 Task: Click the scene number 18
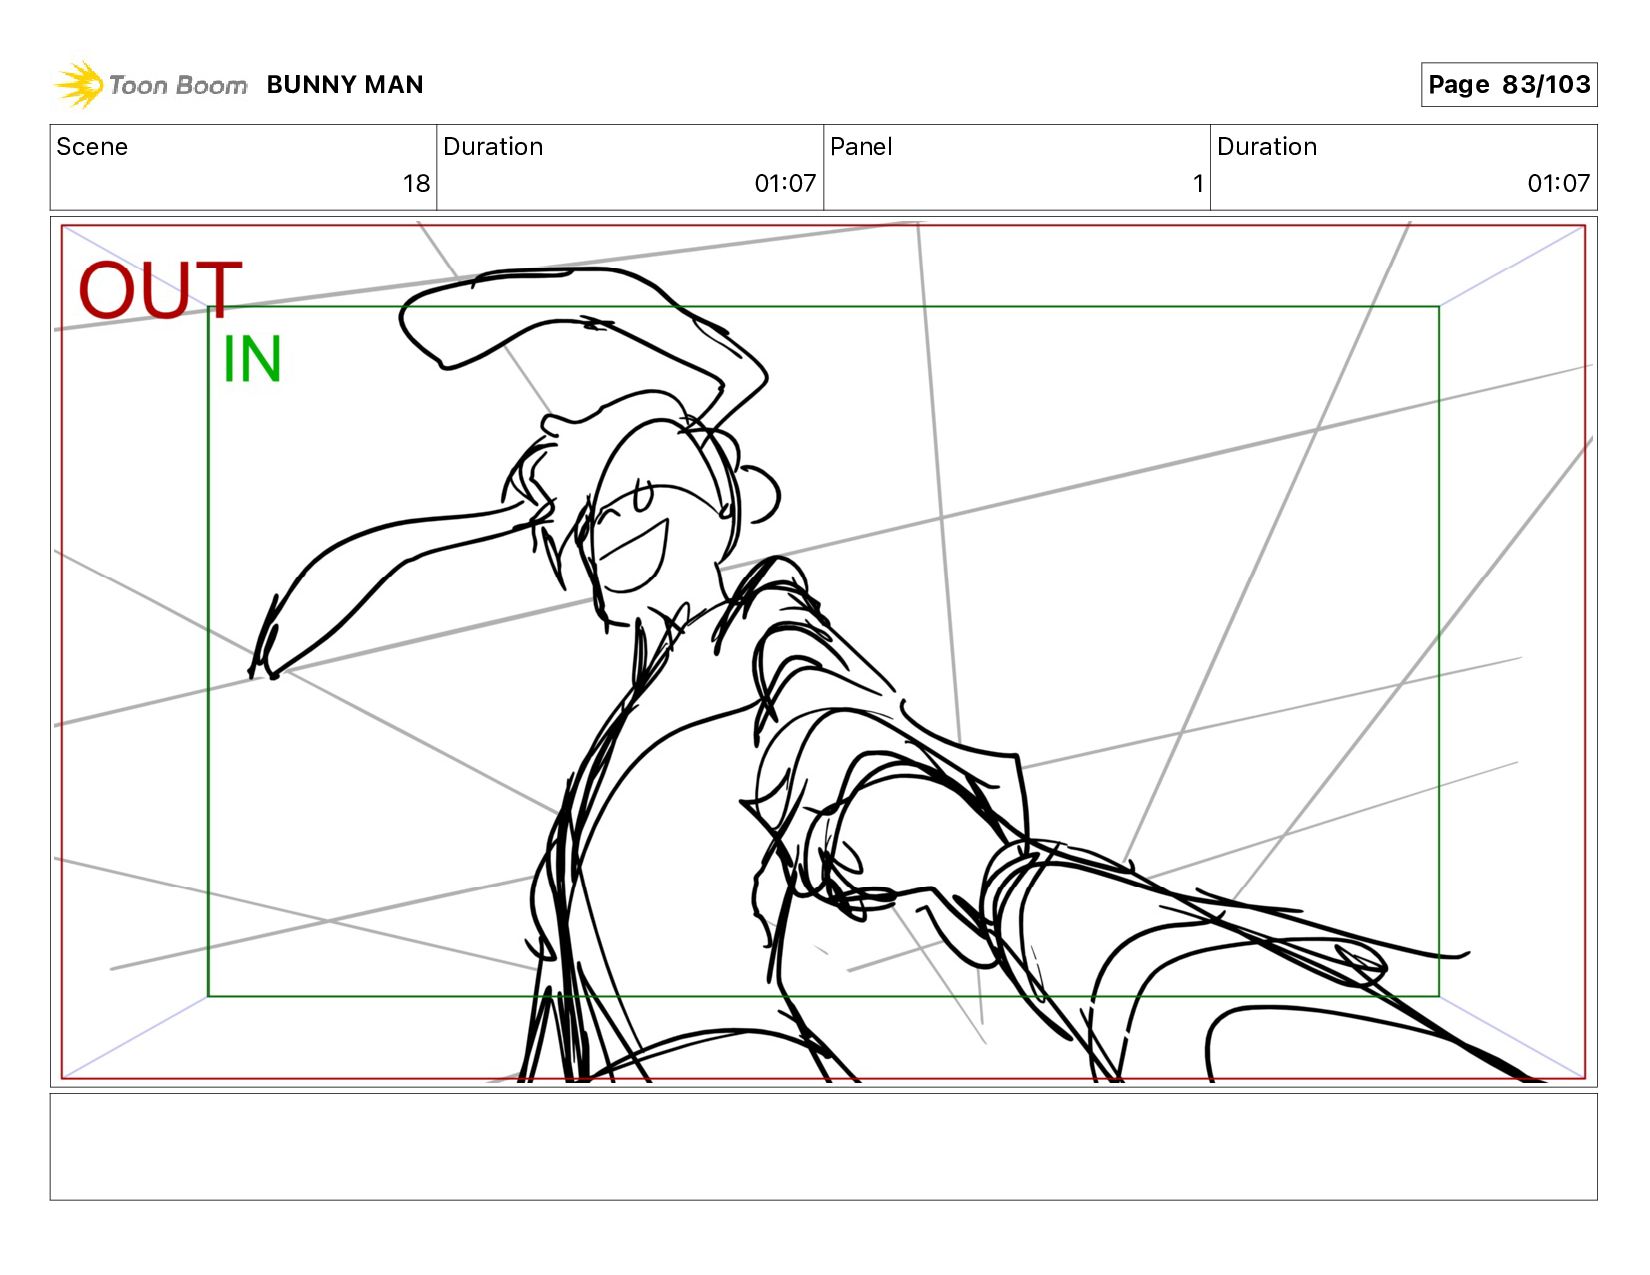[416, 184]
